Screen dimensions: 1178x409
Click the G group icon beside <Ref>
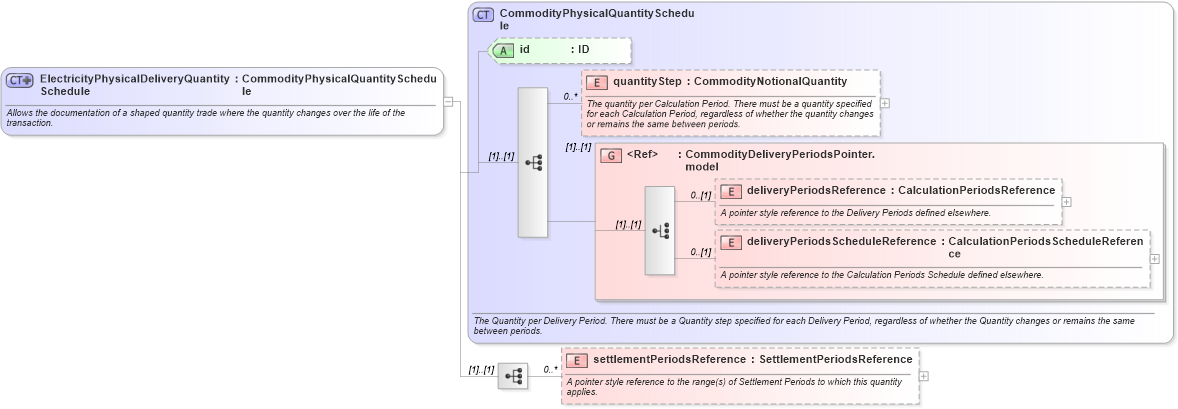[x=612, y=156]
